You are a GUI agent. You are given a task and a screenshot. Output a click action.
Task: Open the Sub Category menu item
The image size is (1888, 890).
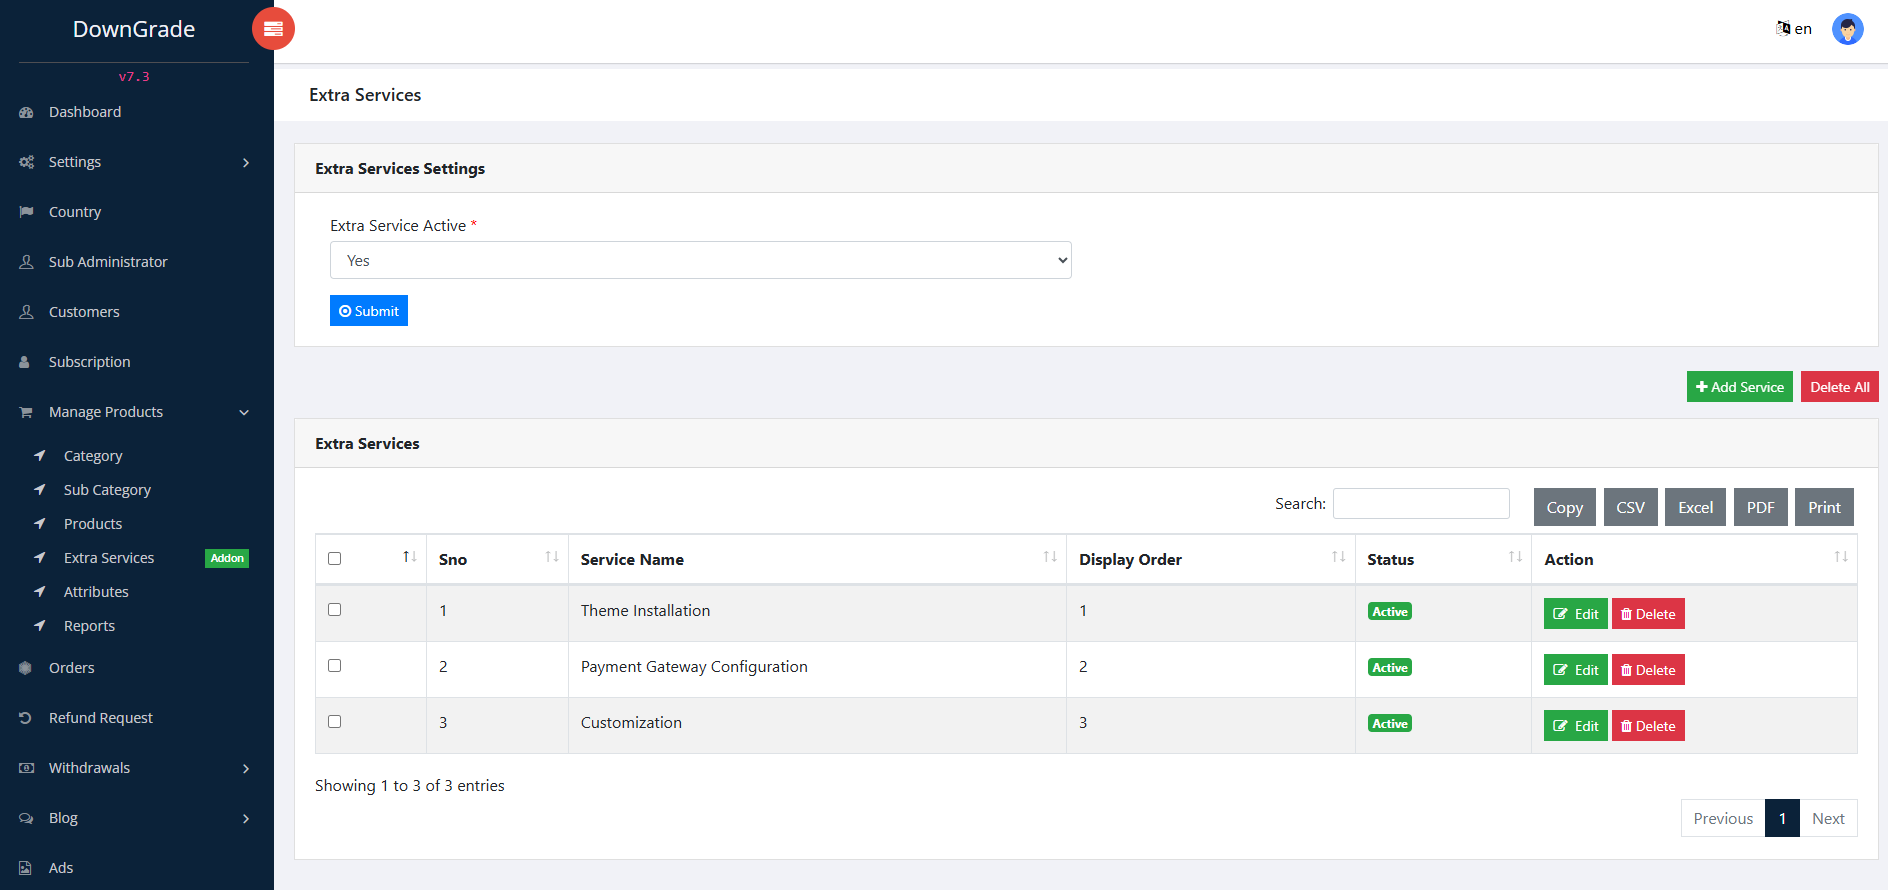(107, 490)
